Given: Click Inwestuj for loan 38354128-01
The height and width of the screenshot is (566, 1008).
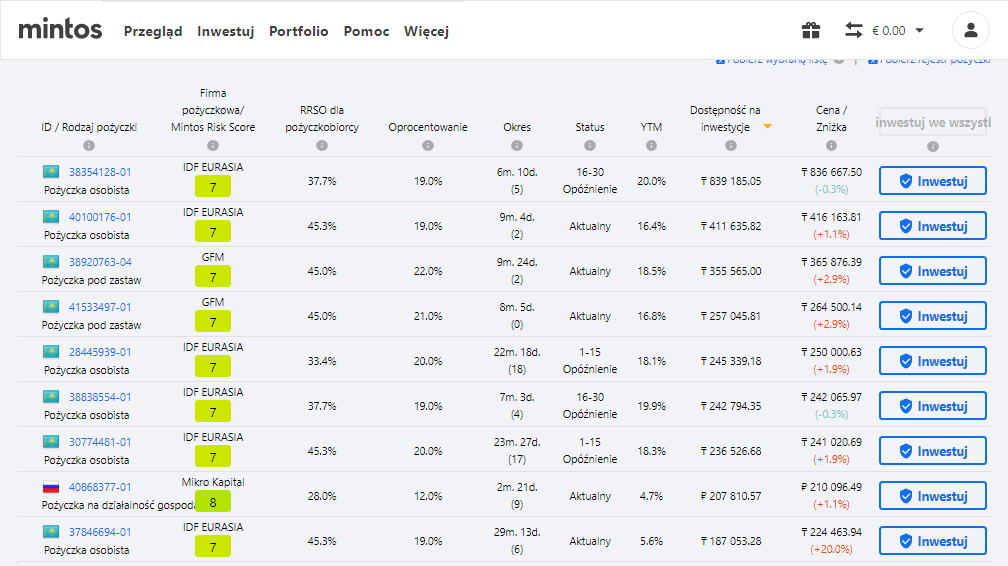Looking at the screenshot, I should [933, 181].
